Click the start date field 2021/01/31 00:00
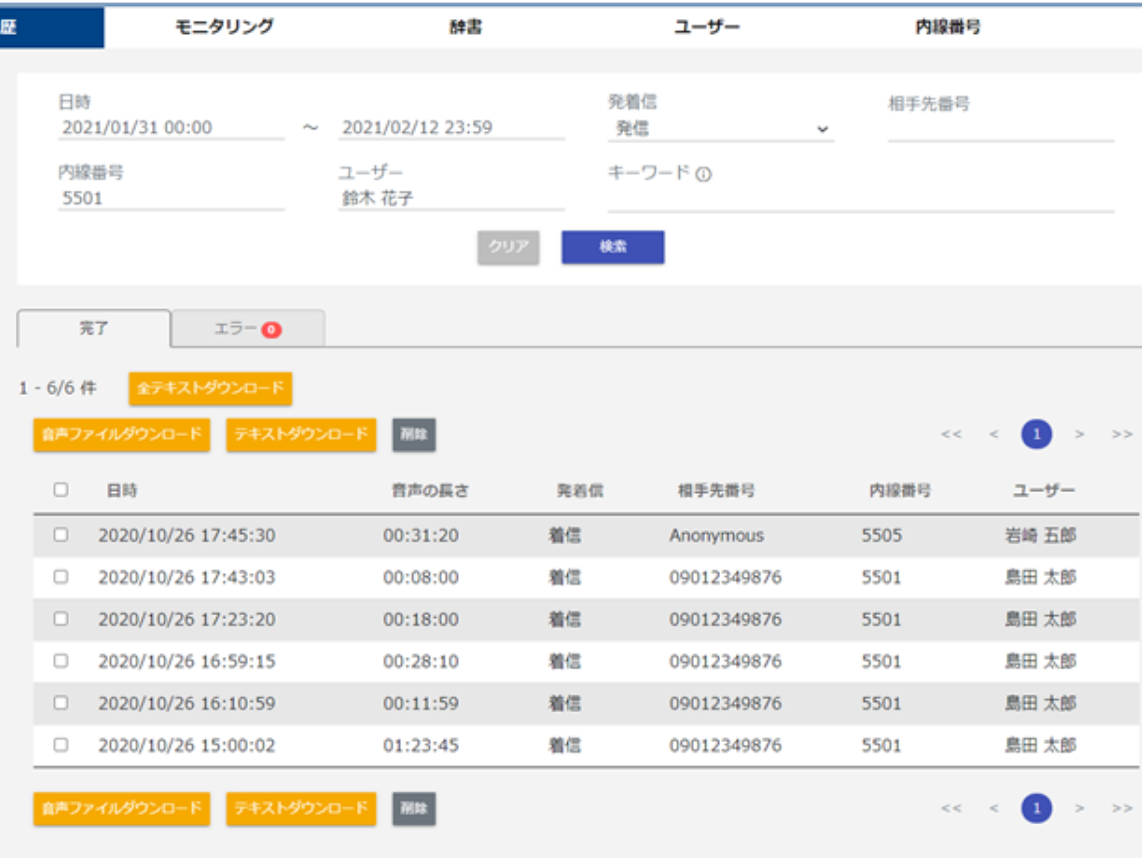The width and height of the screenshot is (1142, 858). tap(171, 127)
